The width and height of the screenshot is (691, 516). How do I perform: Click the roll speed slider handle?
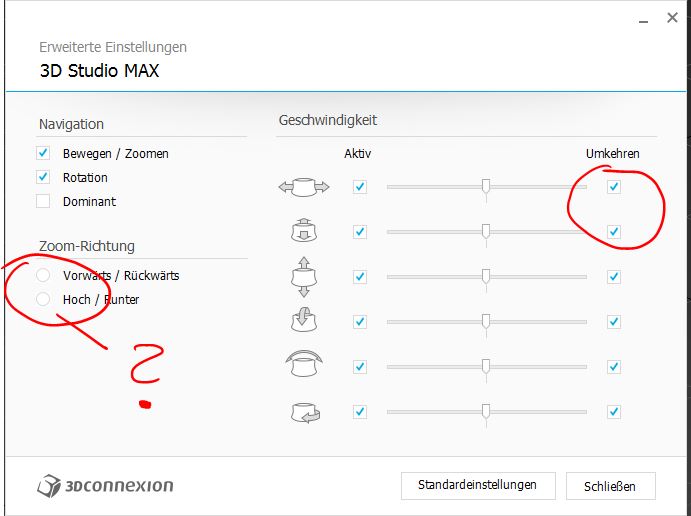tap(486, 366)
